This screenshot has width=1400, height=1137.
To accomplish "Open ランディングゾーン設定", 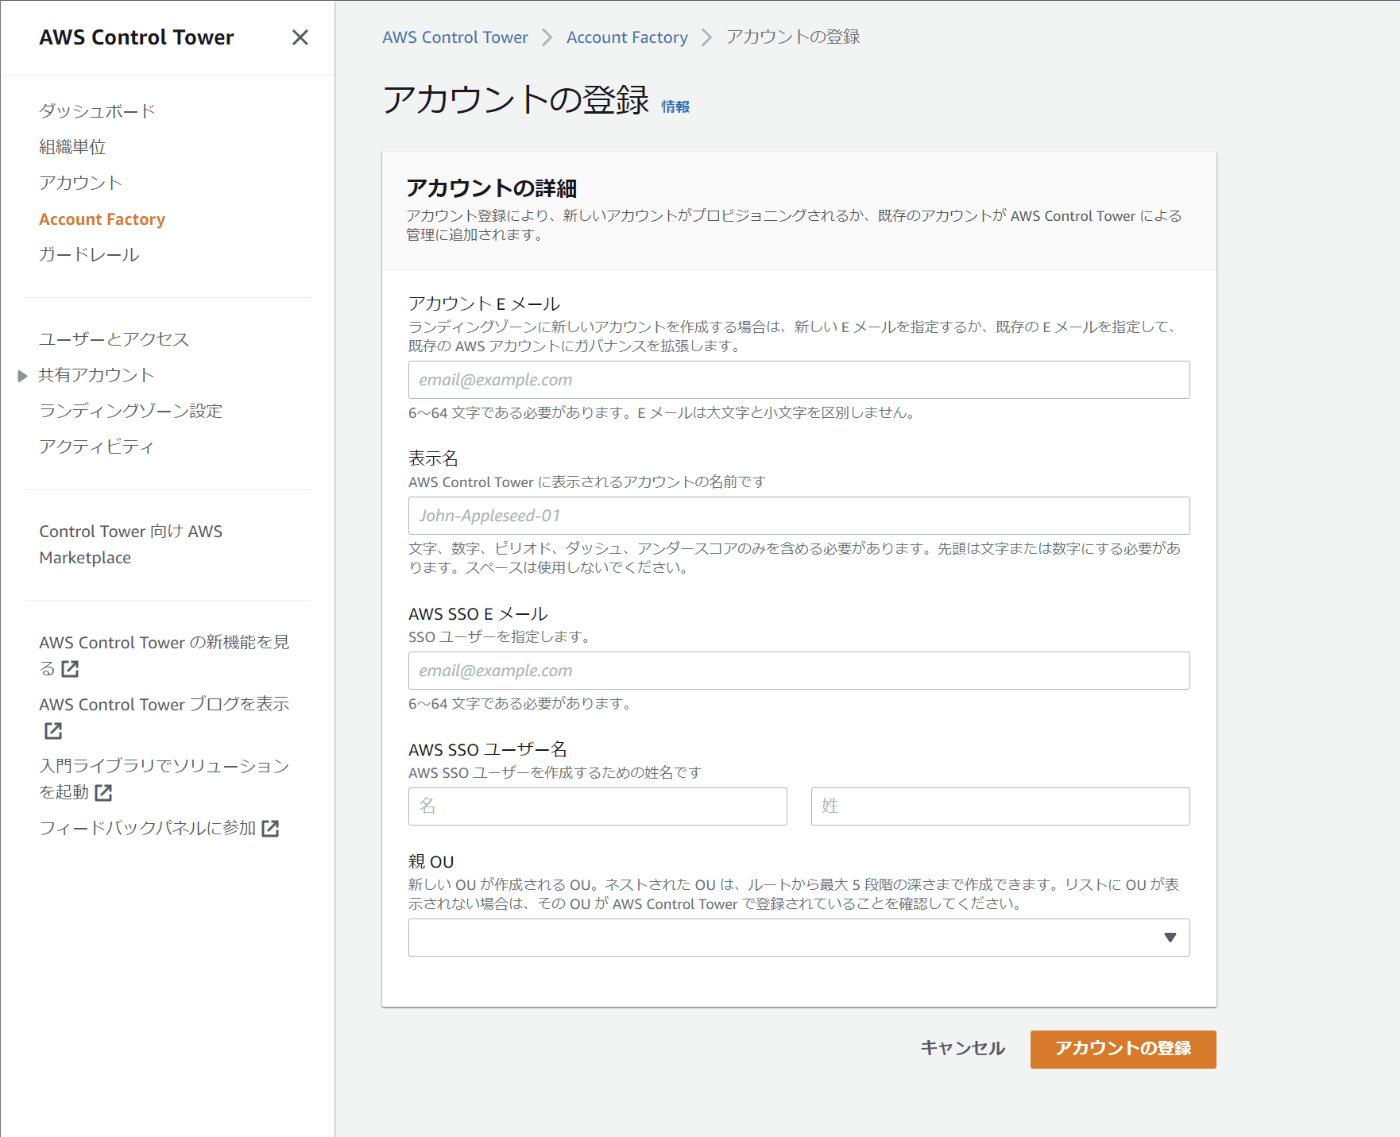I will [x=131, y=411].
